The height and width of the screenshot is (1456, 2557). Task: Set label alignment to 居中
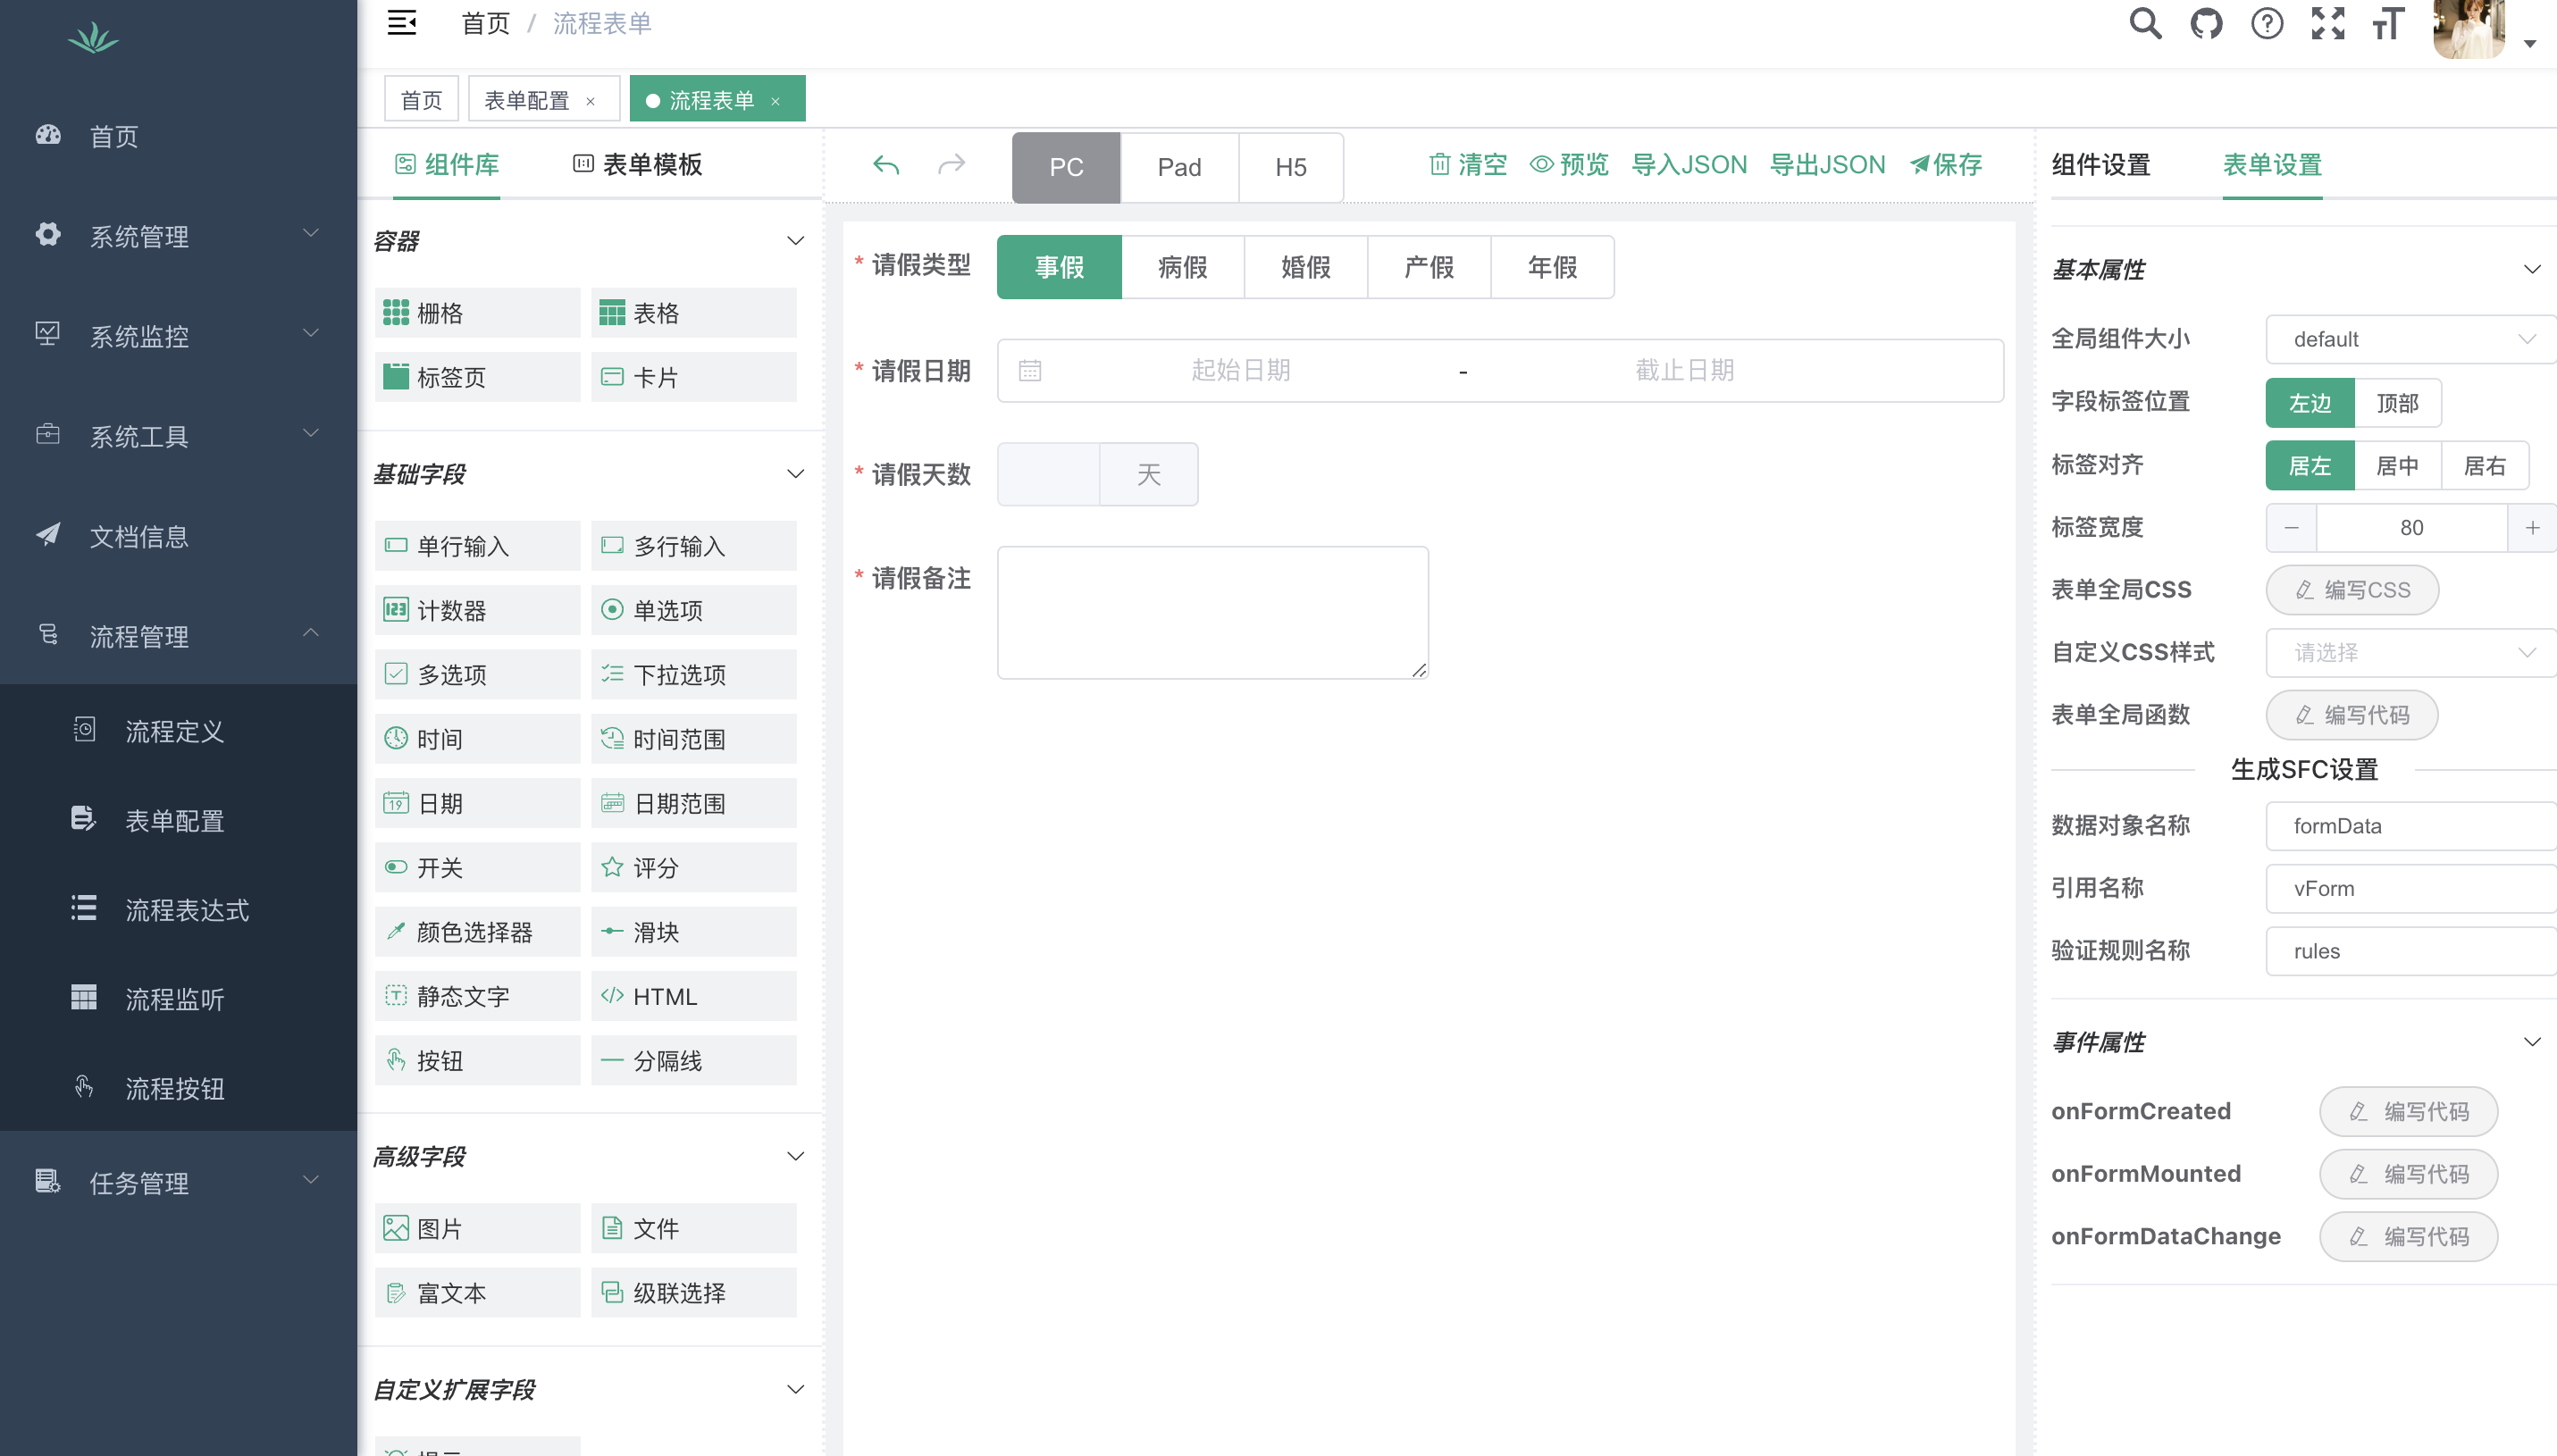tap(2397, 466)
